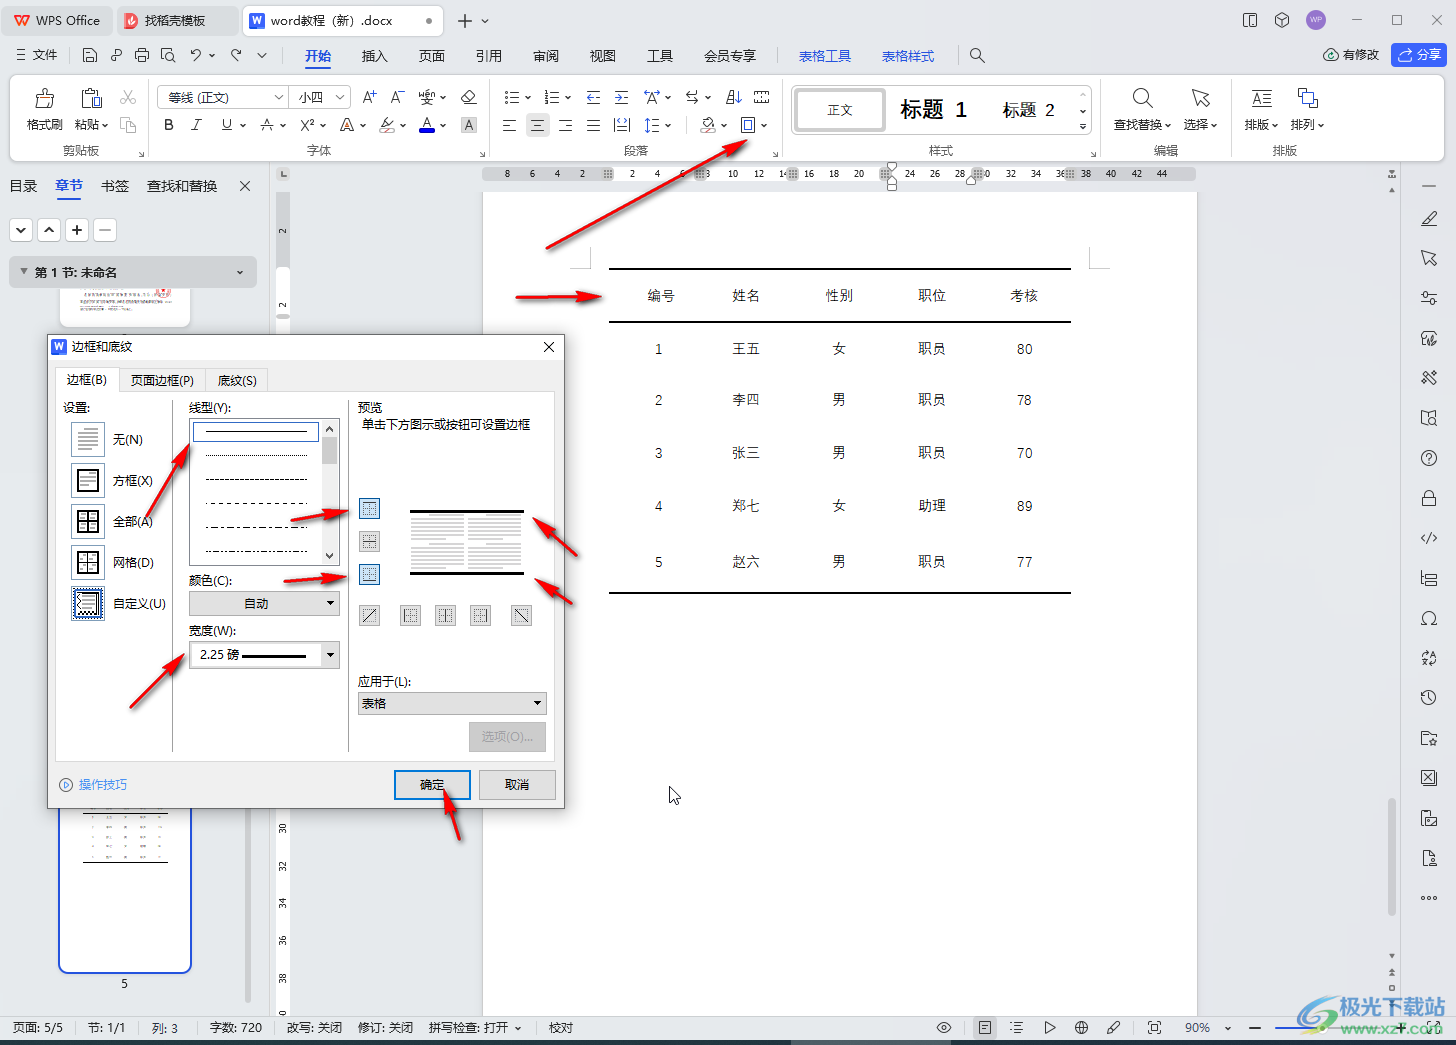This screenshot has width=1456, height=1045.
Task: Click the search icon beside Table Style tab
Action: (977, 56)
